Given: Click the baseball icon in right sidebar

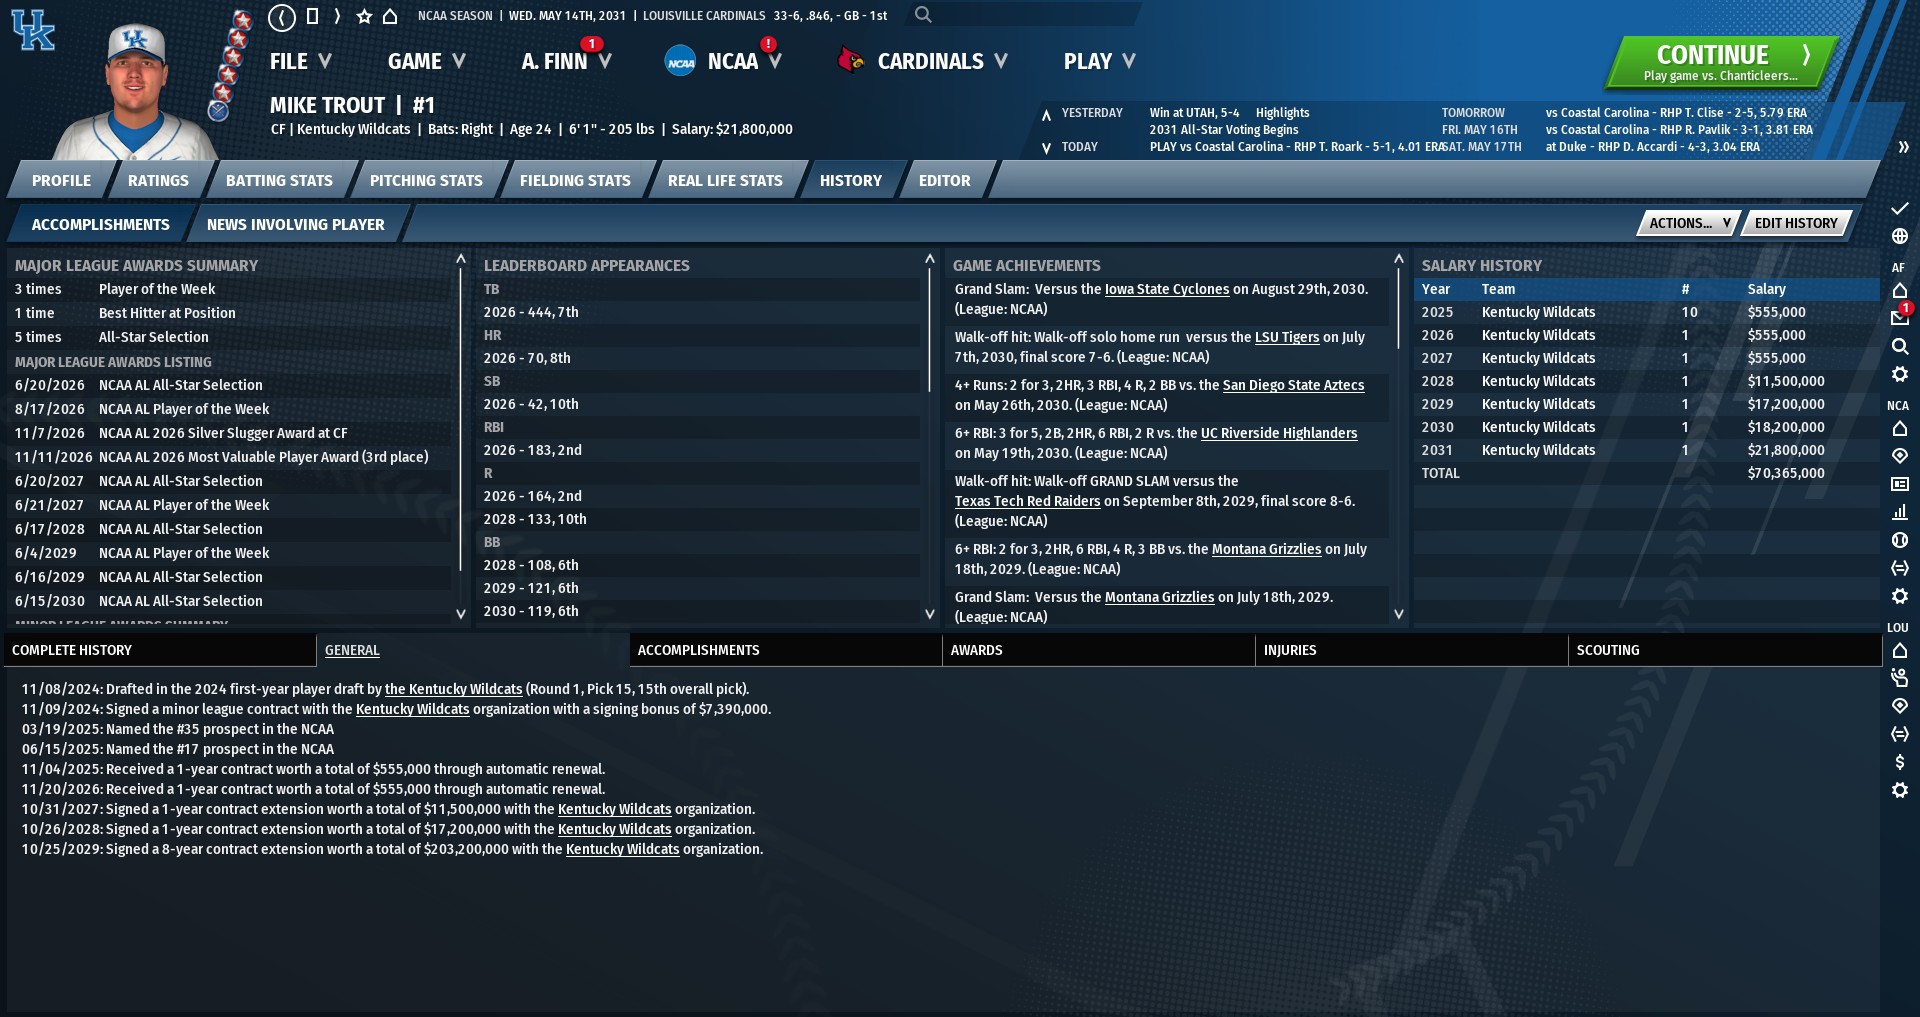Looking at the screenshot, I should click(1900, 540).
